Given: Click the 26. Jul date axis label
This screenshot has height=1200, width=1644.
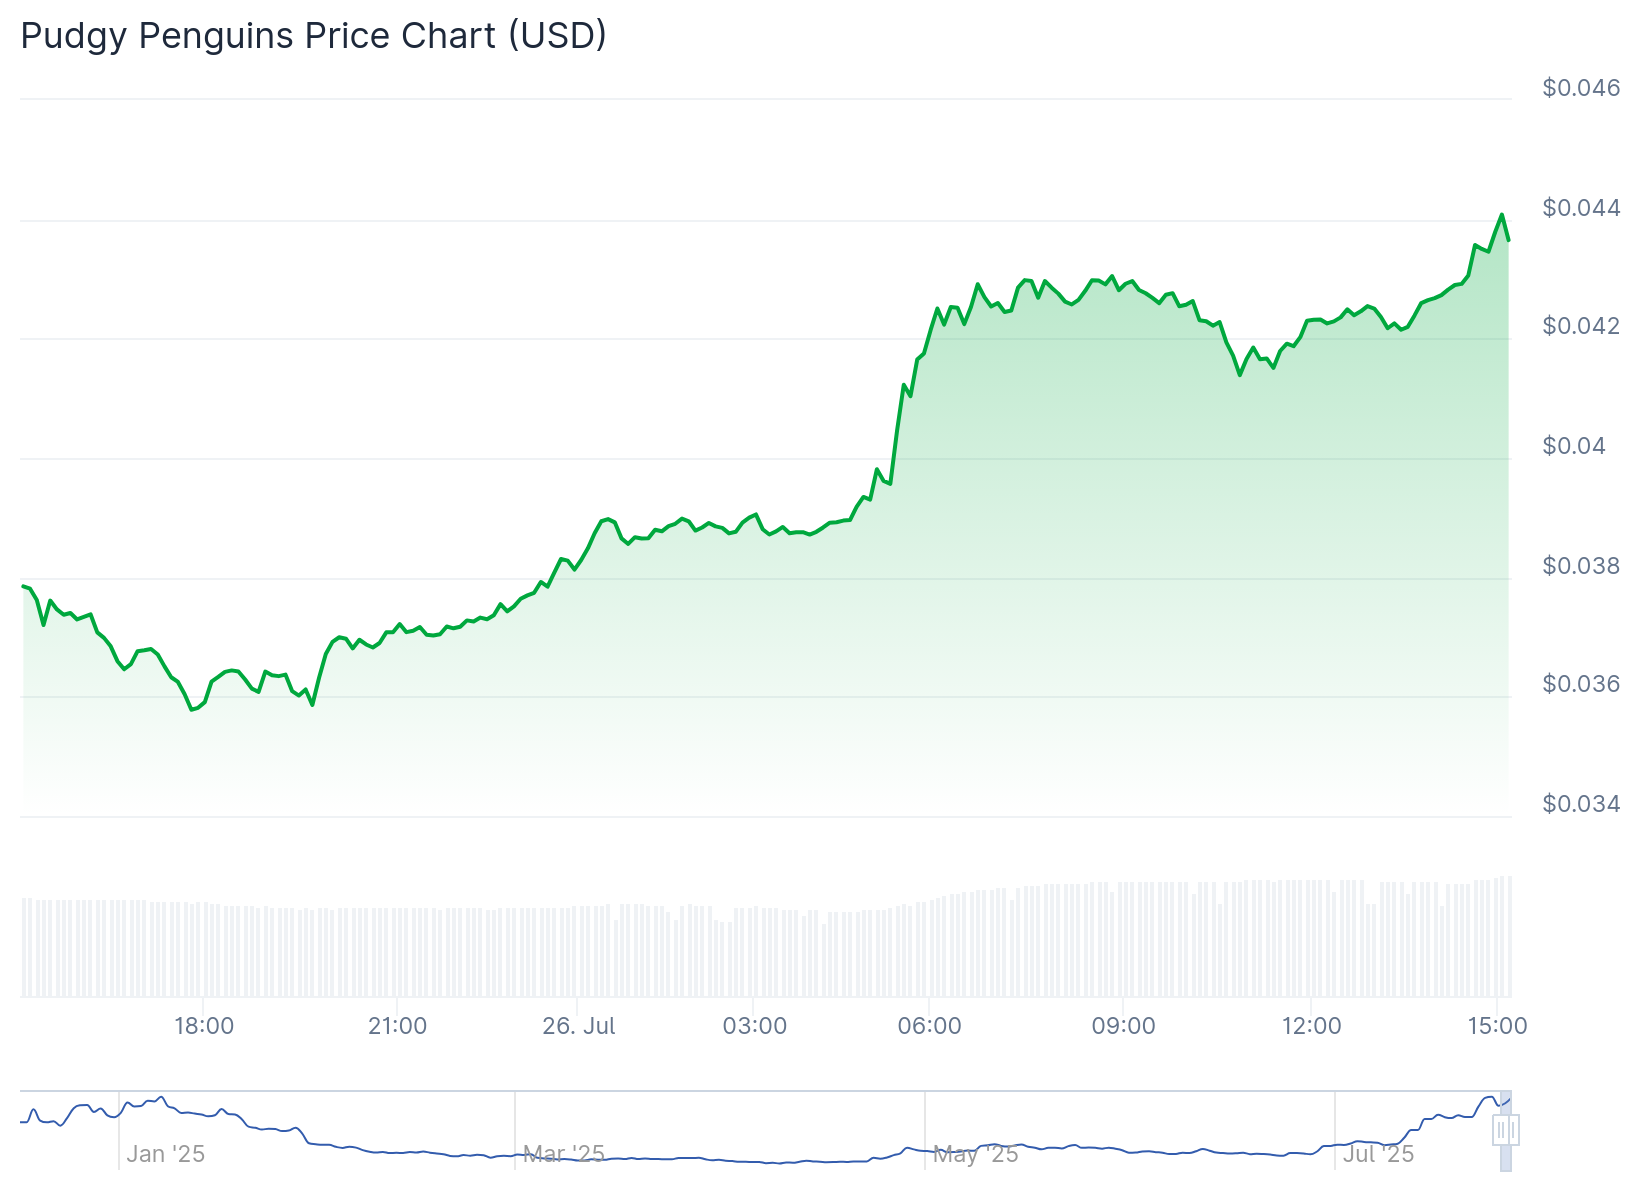Looking at the screenshot, I should (579, 1026).
